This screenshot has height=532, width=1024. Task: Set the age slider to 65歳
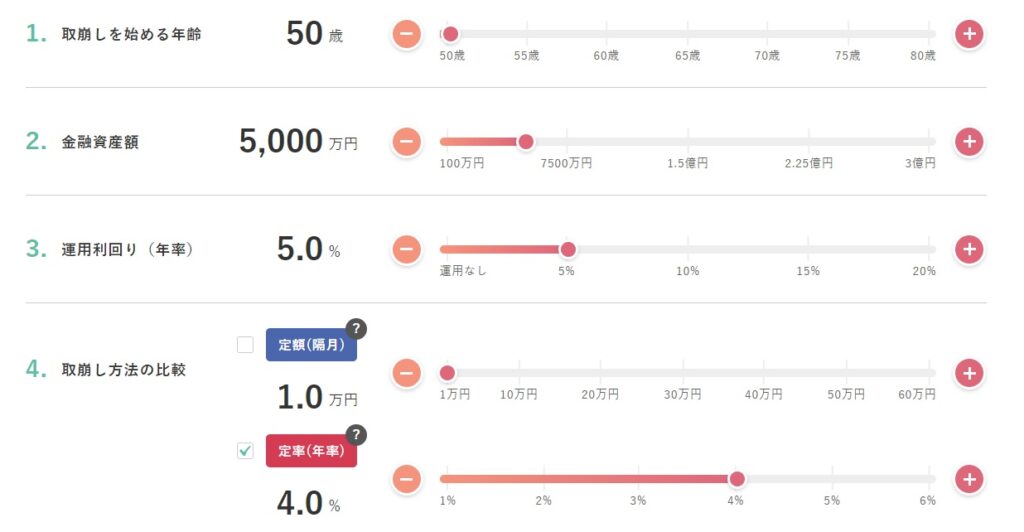688,34
